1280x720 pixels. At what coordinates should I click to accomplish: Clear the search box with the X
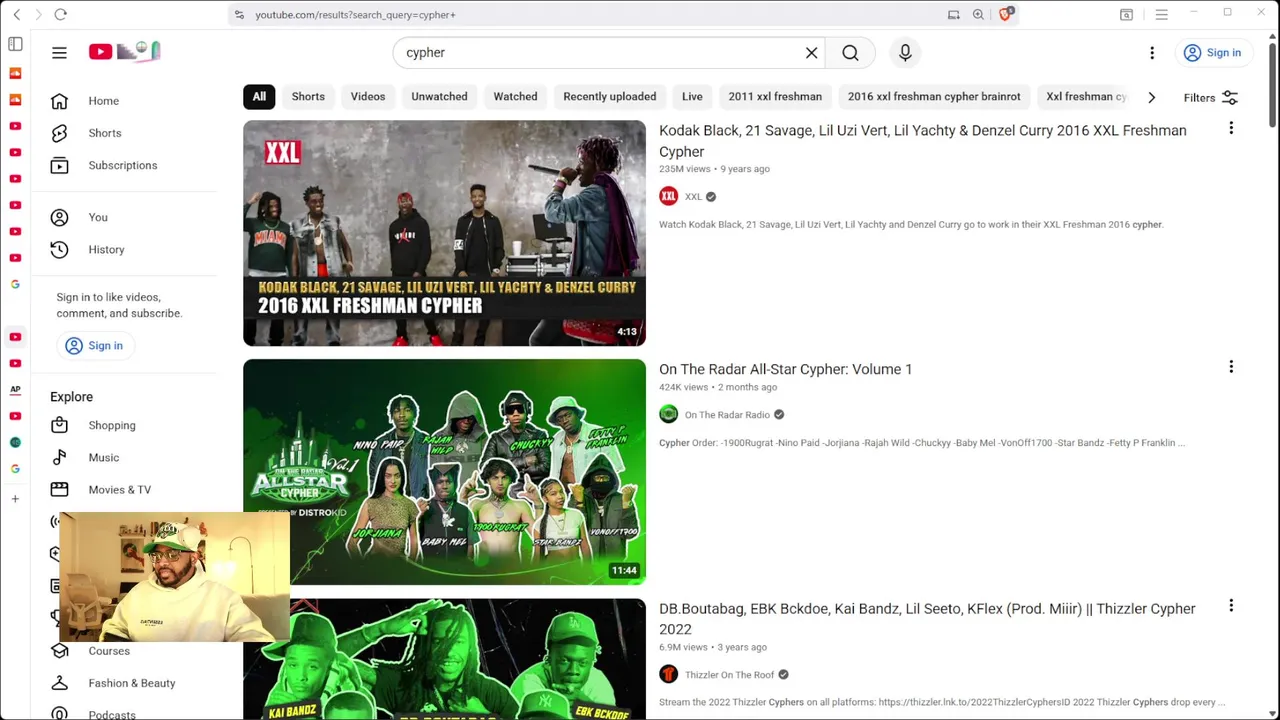pyautogui.click(x=811, y=52)
